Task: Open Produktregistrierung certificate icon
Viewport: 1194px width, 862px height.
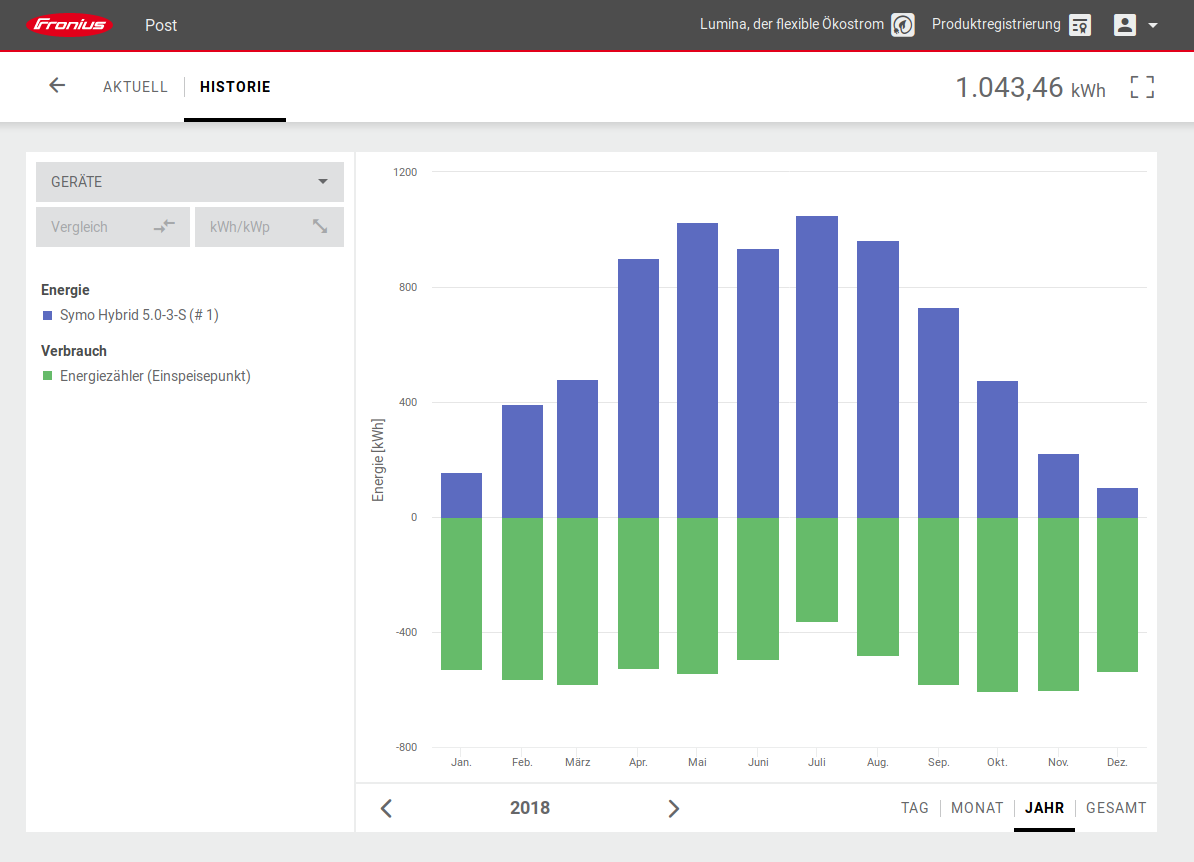Action: coord(1079,25)
